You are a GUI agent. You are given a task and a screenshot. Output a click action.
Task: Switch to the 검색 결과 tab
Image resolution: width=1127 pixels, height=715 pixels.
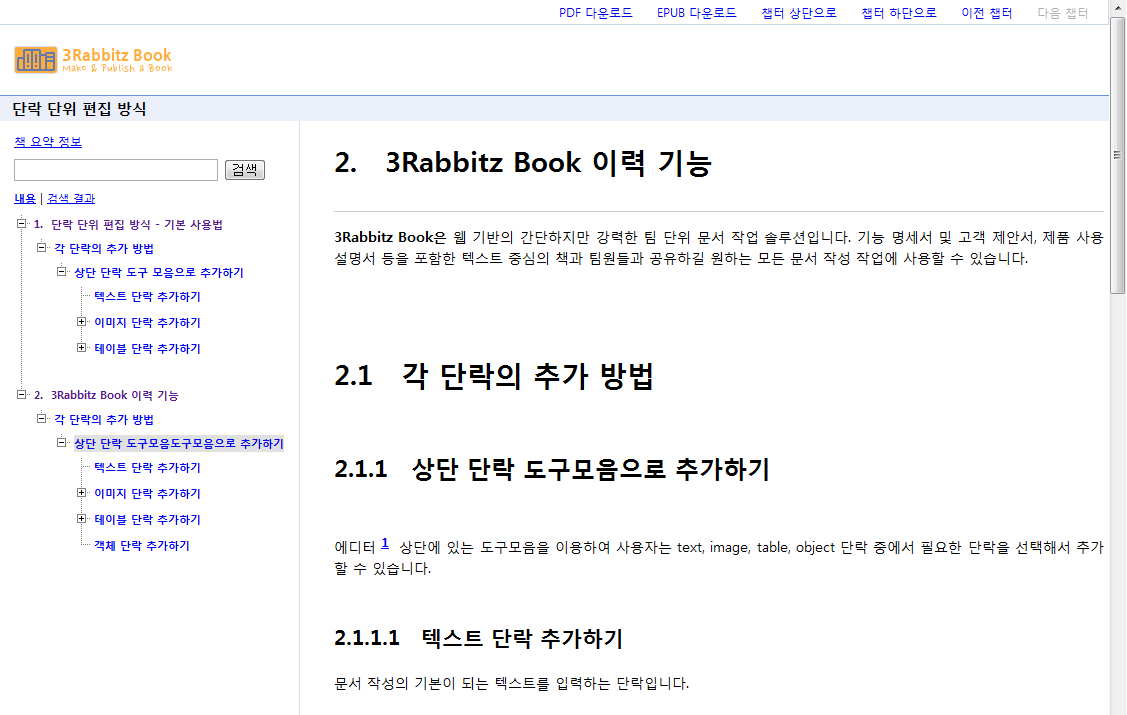(71, 198)
